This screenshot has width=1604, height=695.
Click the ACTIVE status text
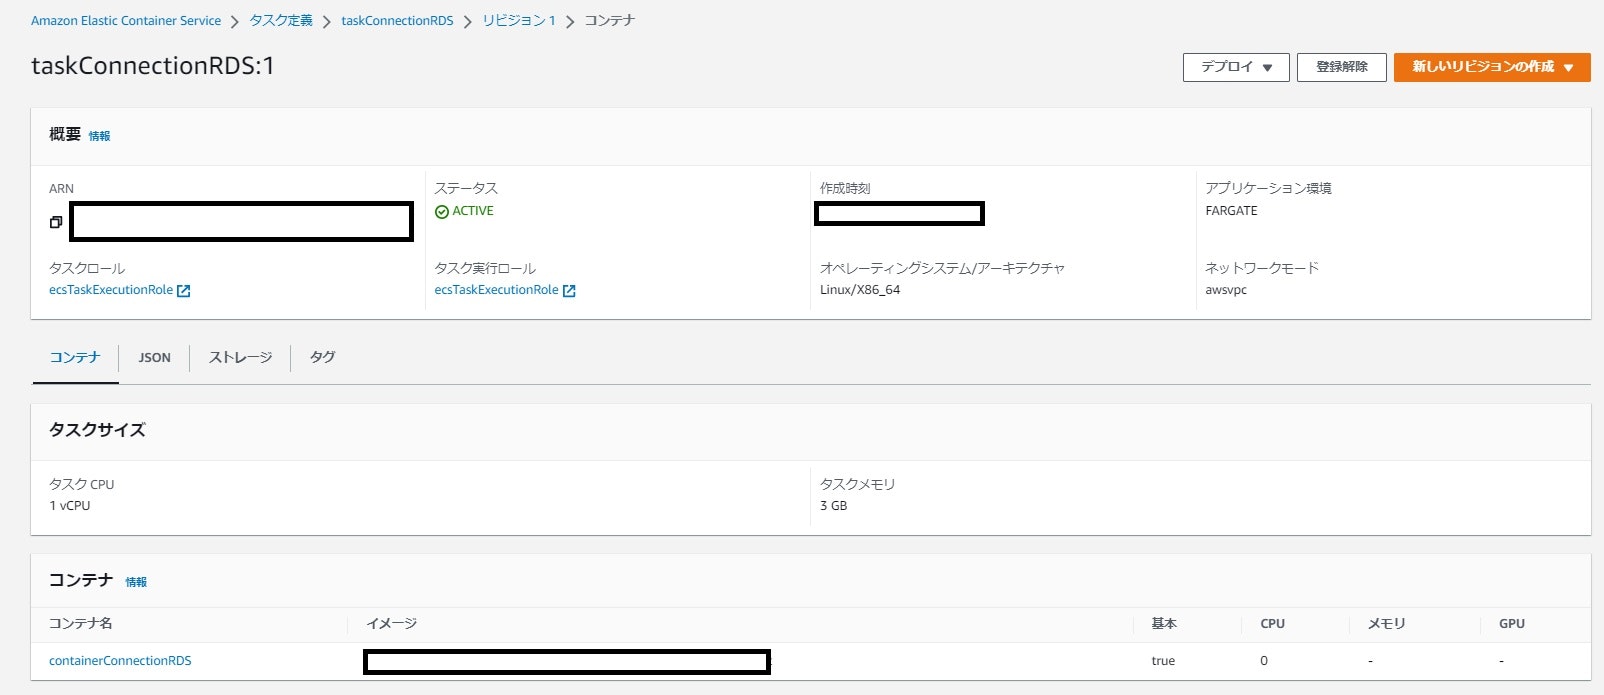pyautogui.click(x=473, y=211)
